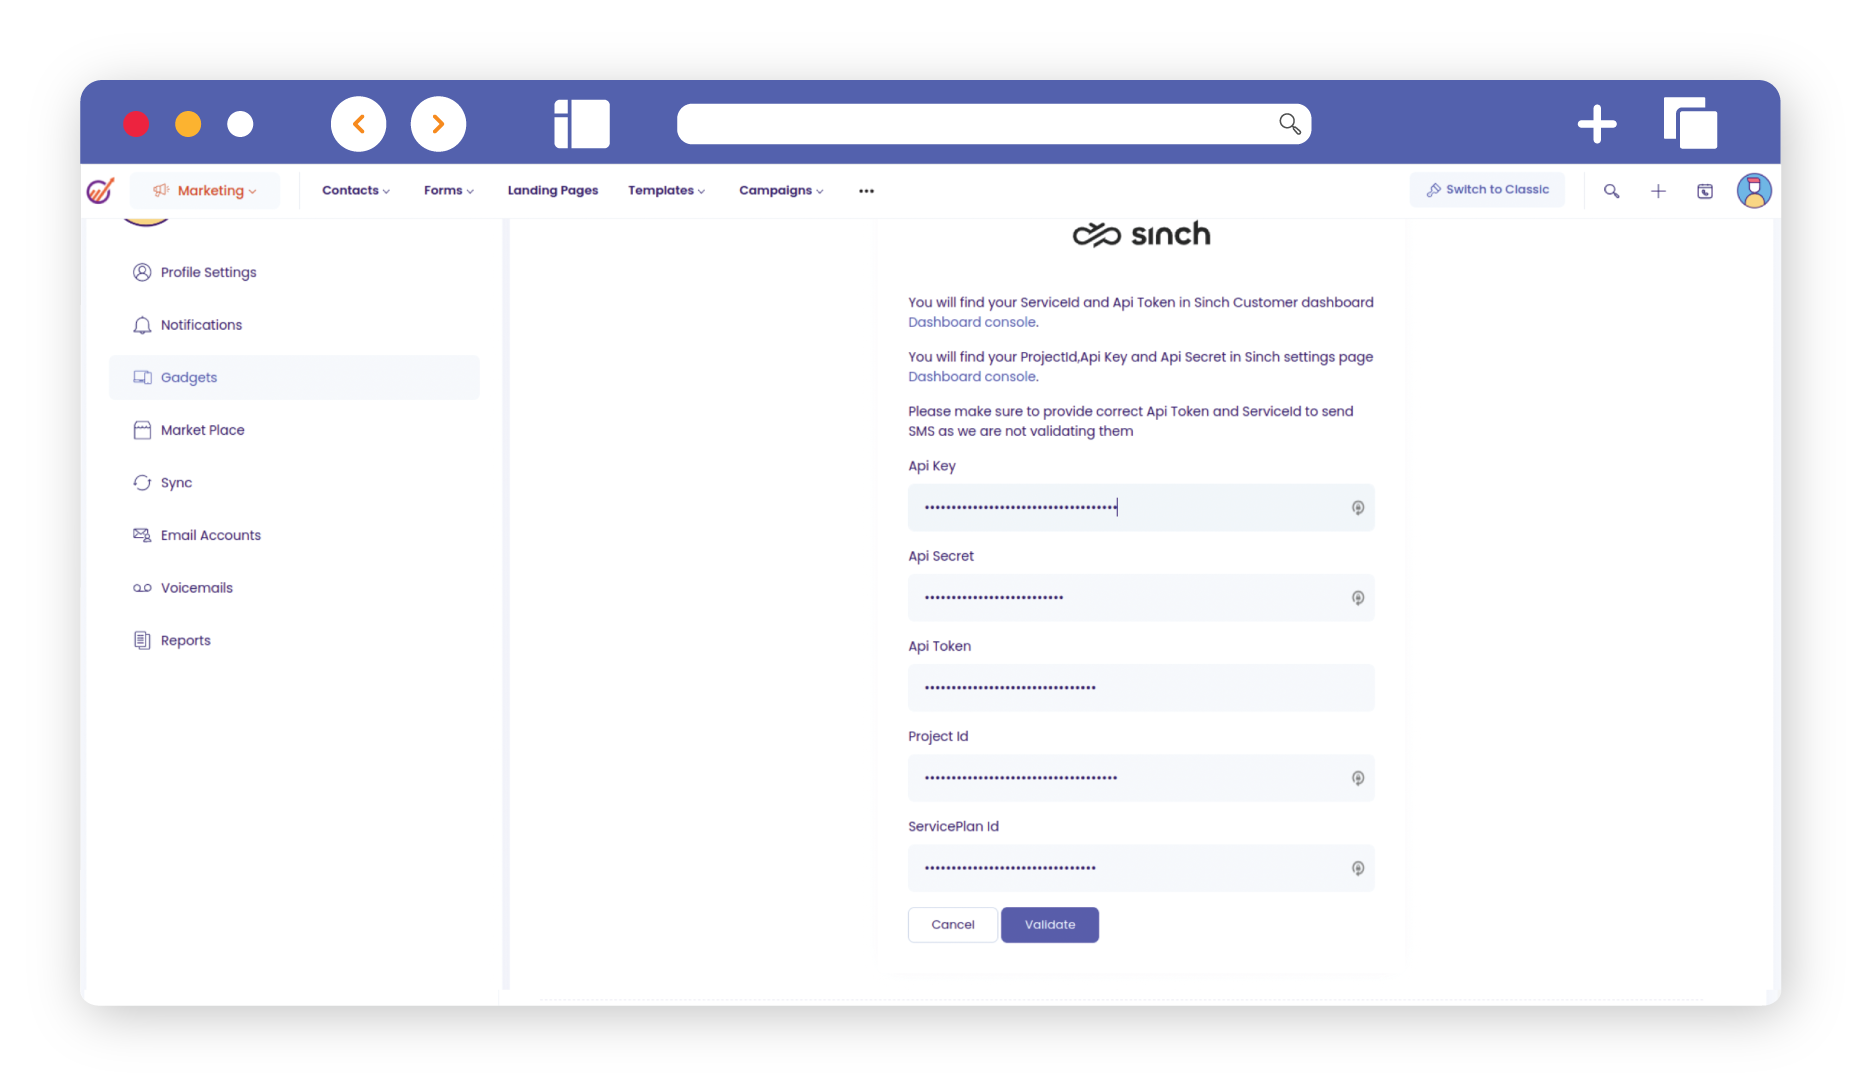The height and width of the screenshot is (1087, 1861).
Task: Click the browser back arrow button
Action: click(x=358, y=124)
